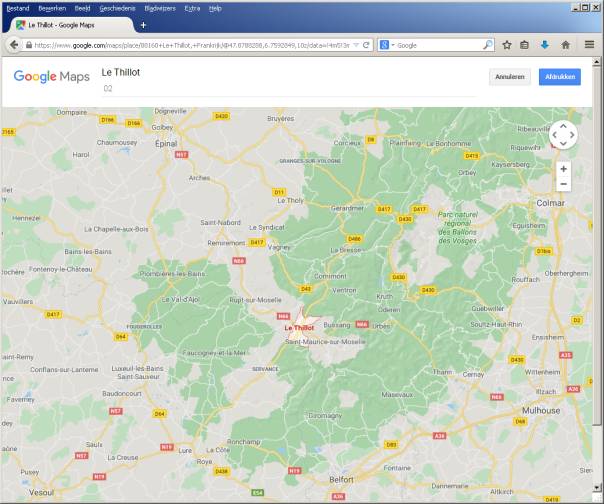Bookmark this page with the star icon
Image resolution: width=604 pixels, height=504 pixels.
507,45
